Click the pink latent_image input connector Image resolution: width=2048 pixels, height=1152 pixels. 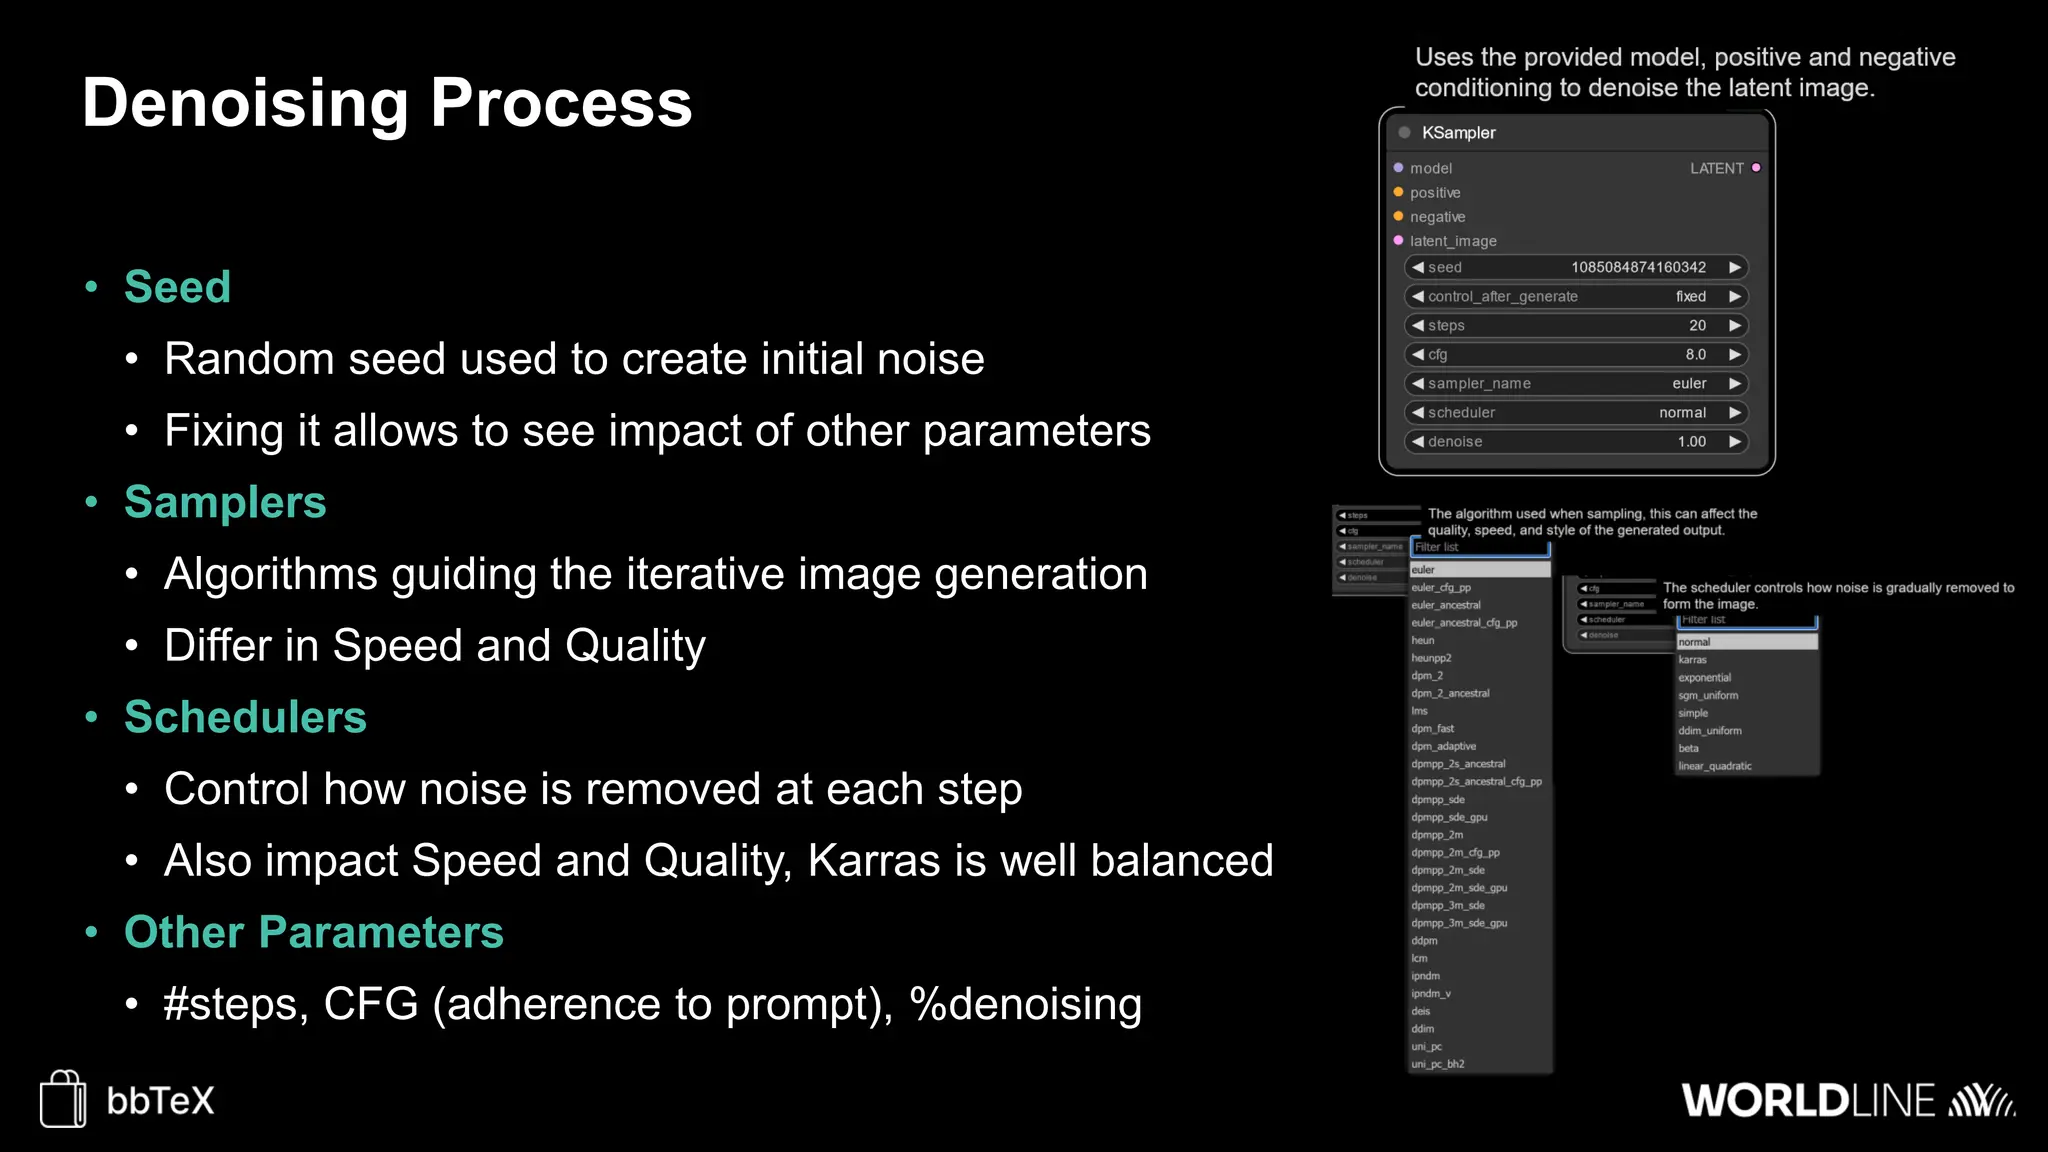point(1398,240)
